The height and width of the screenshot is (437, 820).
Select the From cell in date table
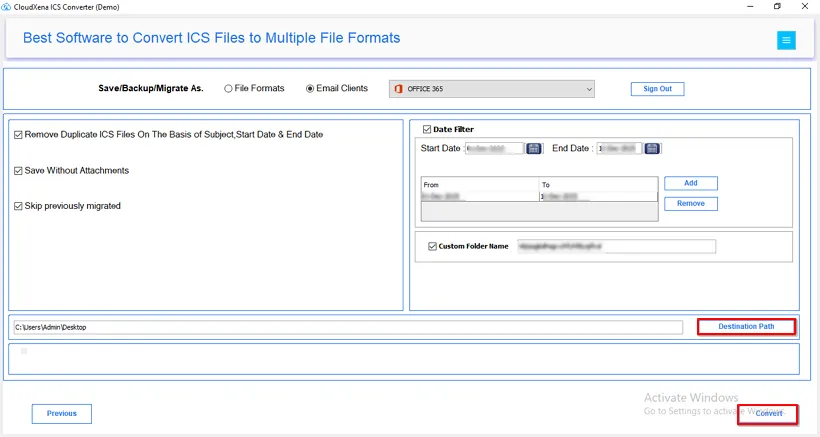tap(480, 197)
